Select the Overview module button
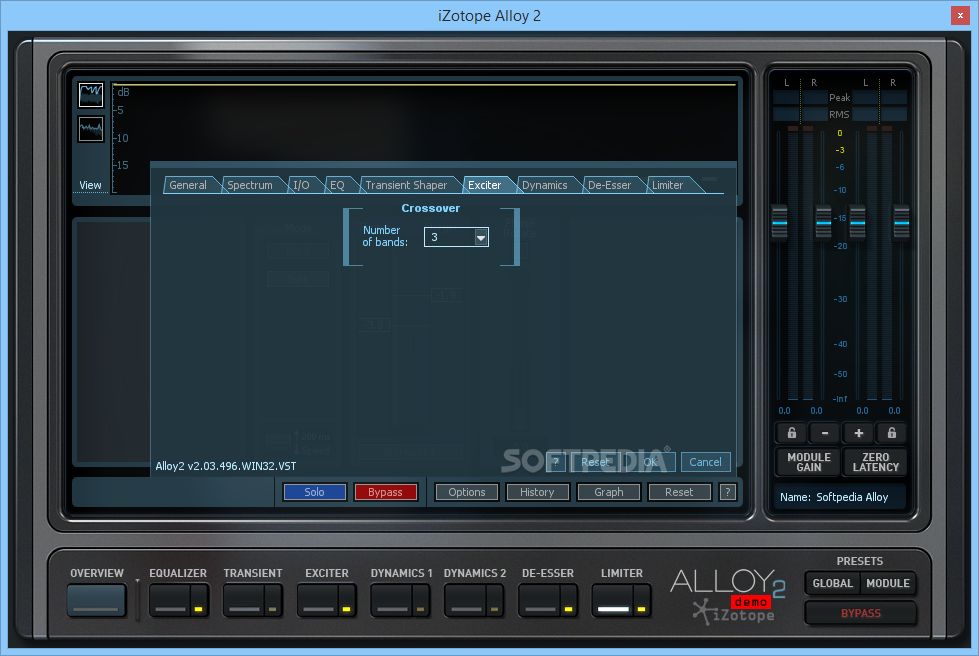 97,600
